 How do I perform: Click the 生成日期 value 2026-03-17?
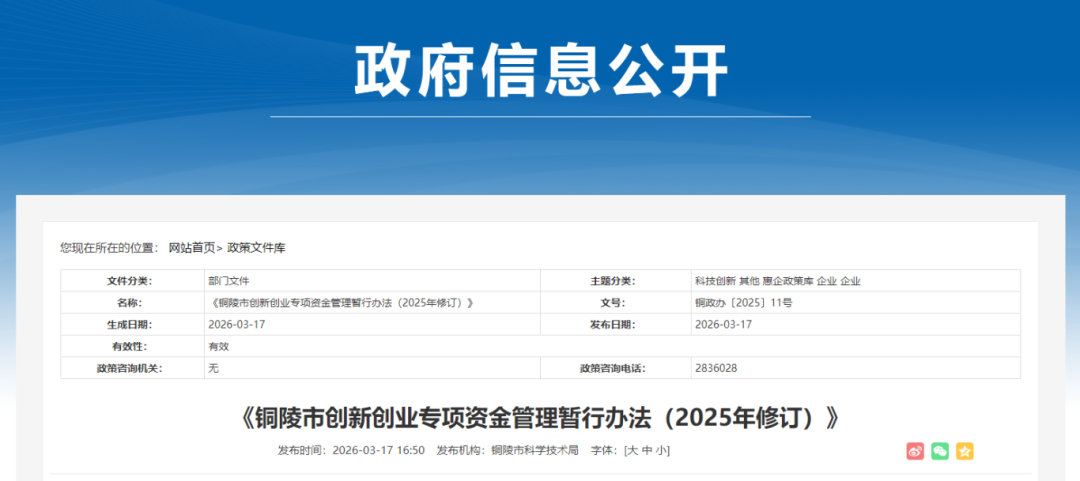(x=236, y=325)
